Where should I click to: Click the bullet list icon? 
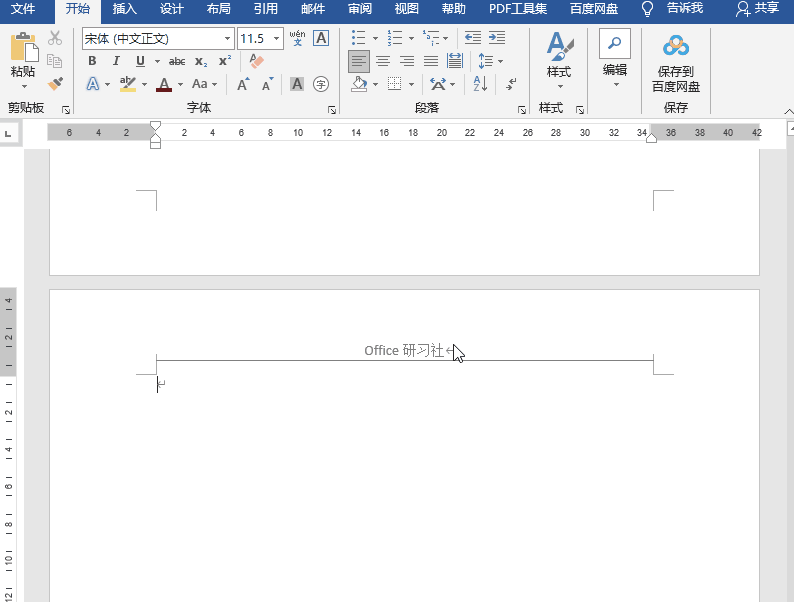pyautogui.click(x=359, y=38)
